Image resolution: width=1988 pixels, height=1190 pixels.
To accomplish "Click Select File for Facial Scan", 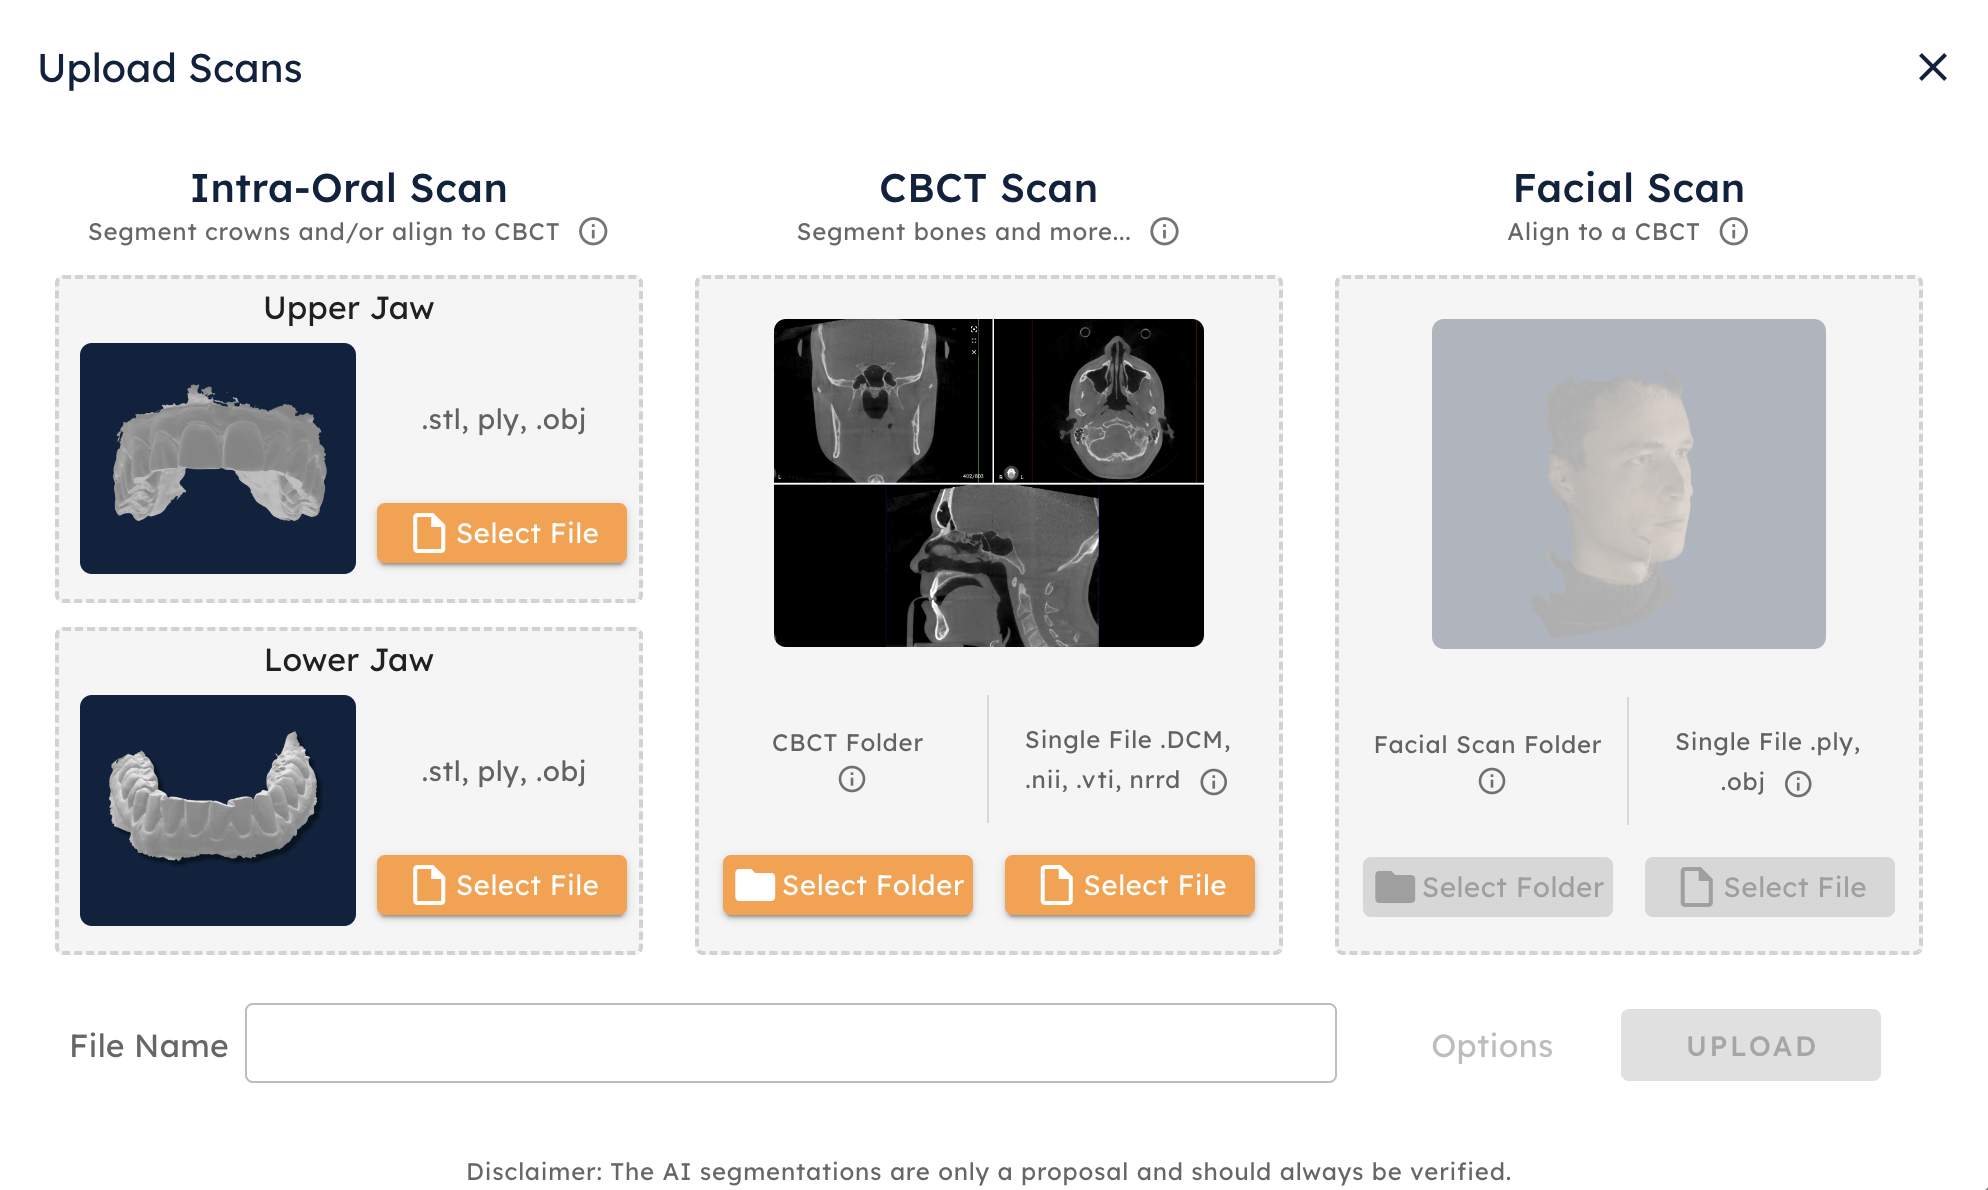I will 1770,887.
